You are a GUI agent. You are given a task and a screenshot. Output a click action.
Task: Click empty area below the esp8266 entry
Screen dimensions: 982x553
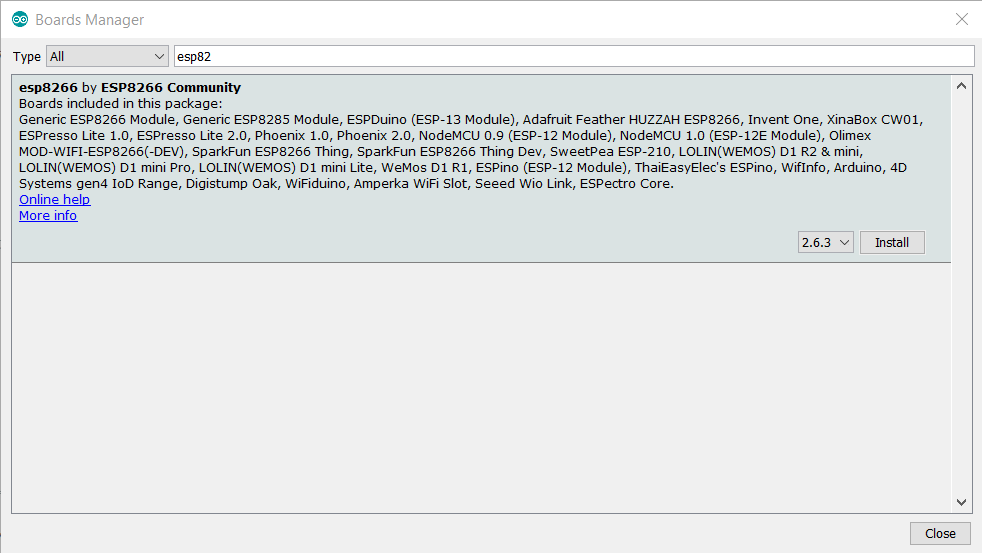(x=481, y=387)
